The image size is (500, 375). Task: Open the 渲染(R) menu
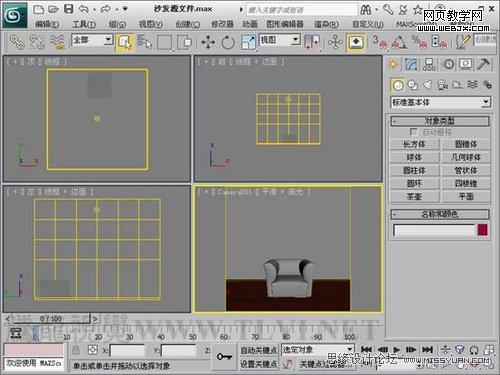coord(326,24)
